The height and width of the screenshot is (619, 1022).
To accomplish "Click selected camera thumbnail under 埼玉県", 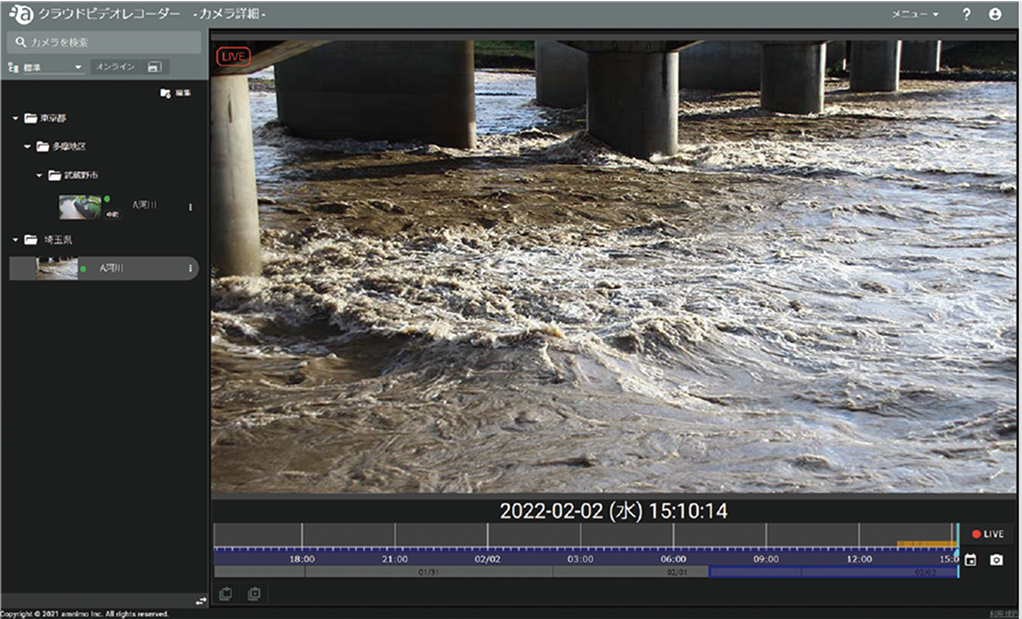I will [x=57, y=268].
